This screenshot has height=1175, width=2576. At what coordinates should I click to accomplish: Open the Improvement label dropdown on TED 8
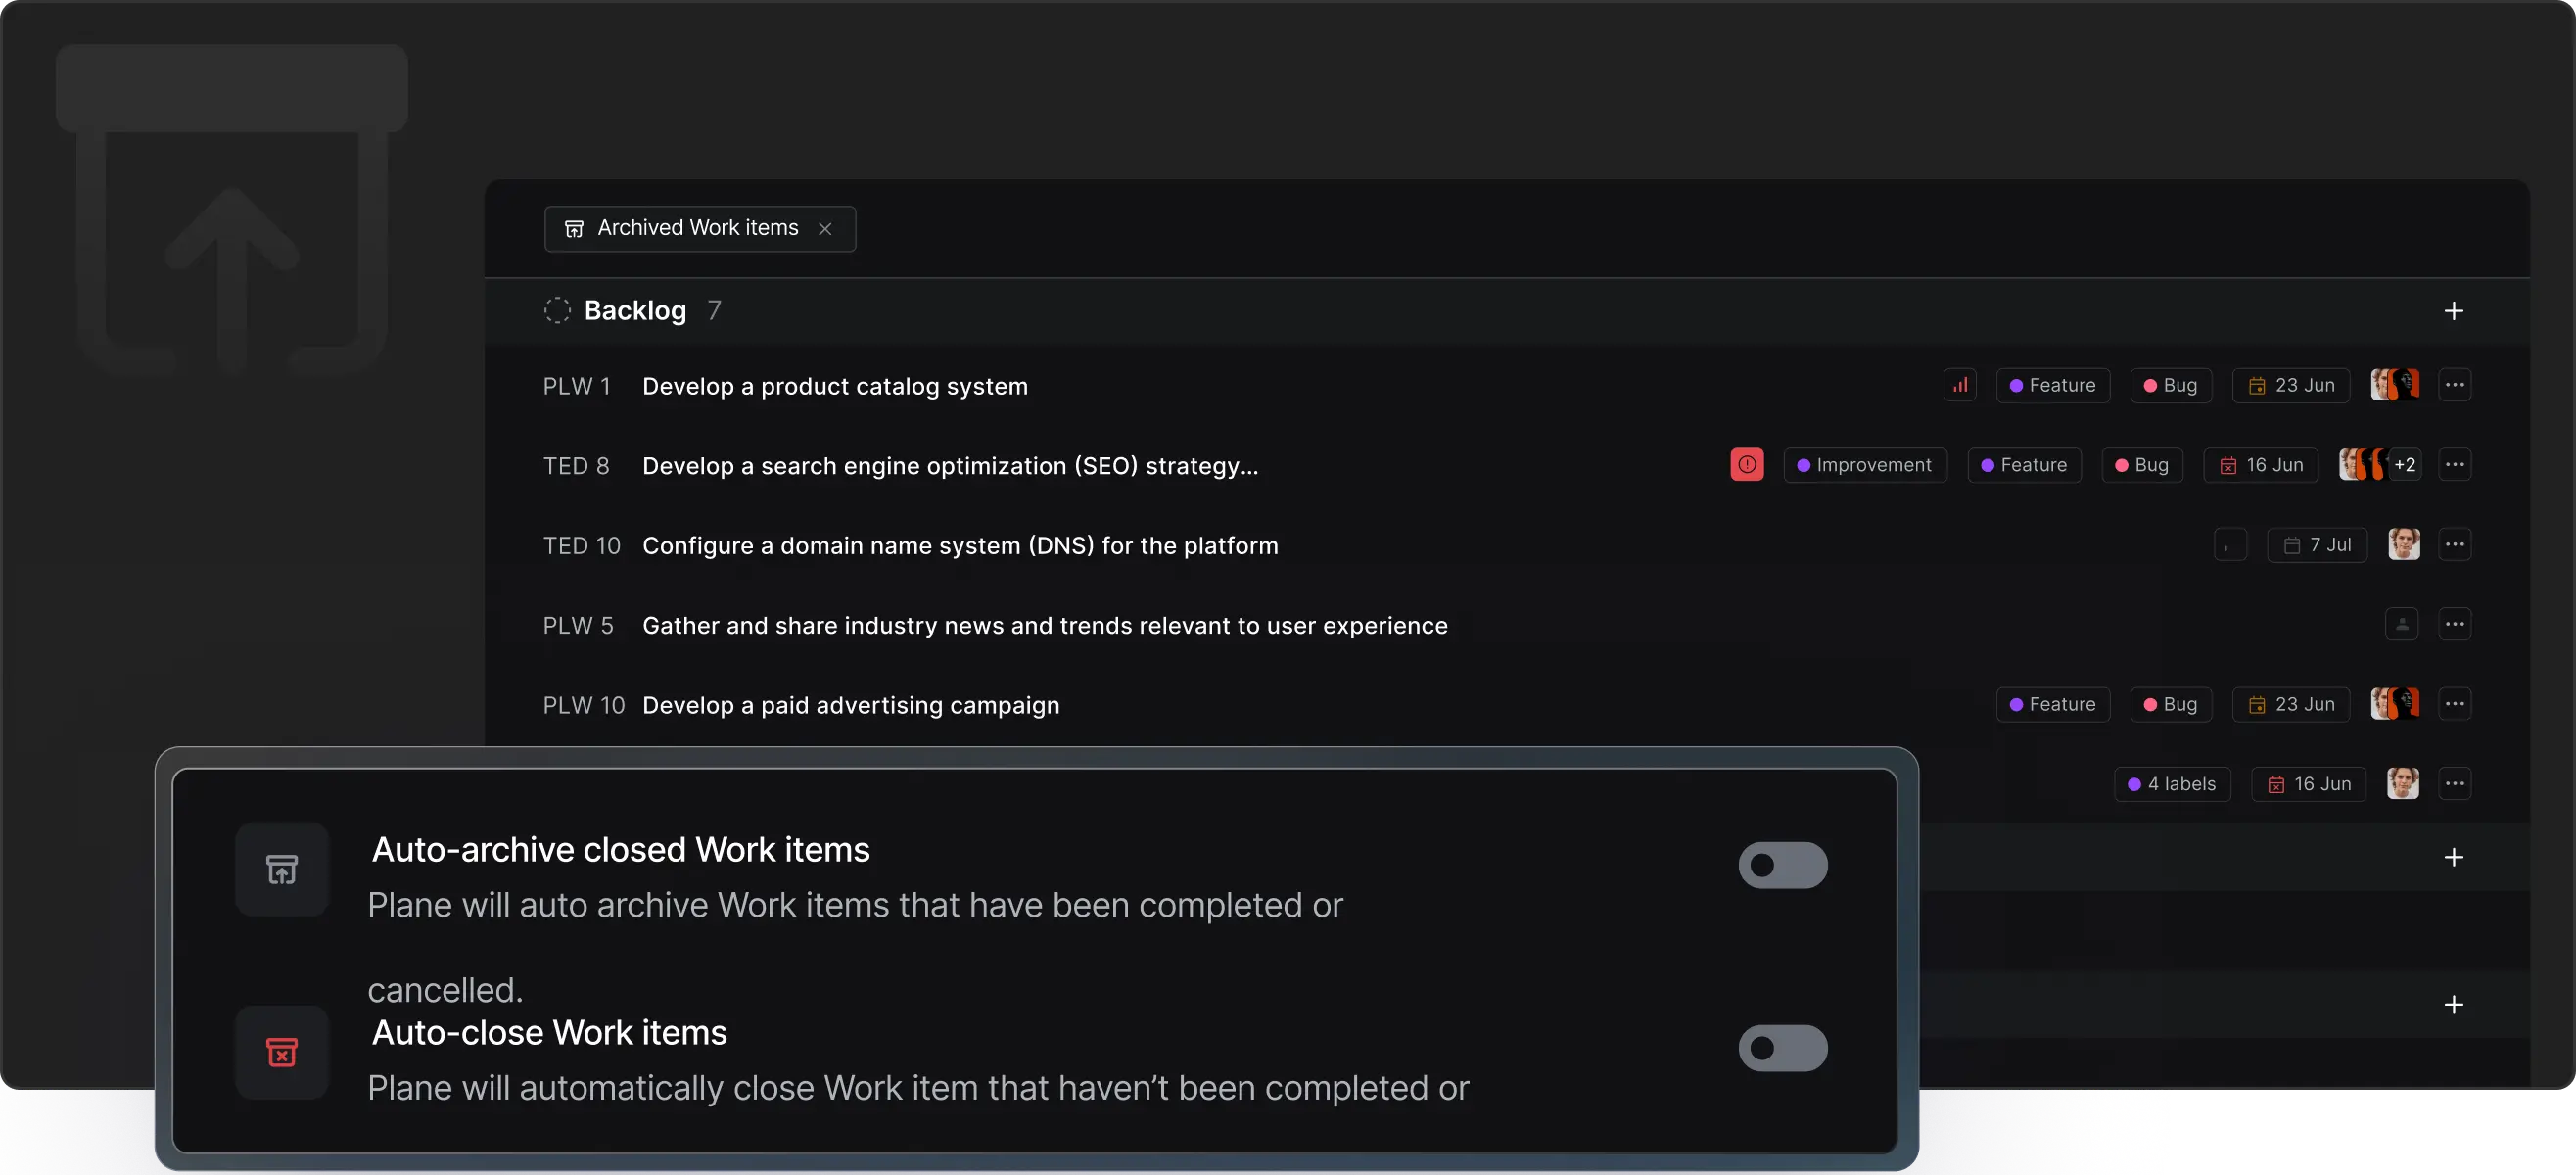coord(1864,465)
